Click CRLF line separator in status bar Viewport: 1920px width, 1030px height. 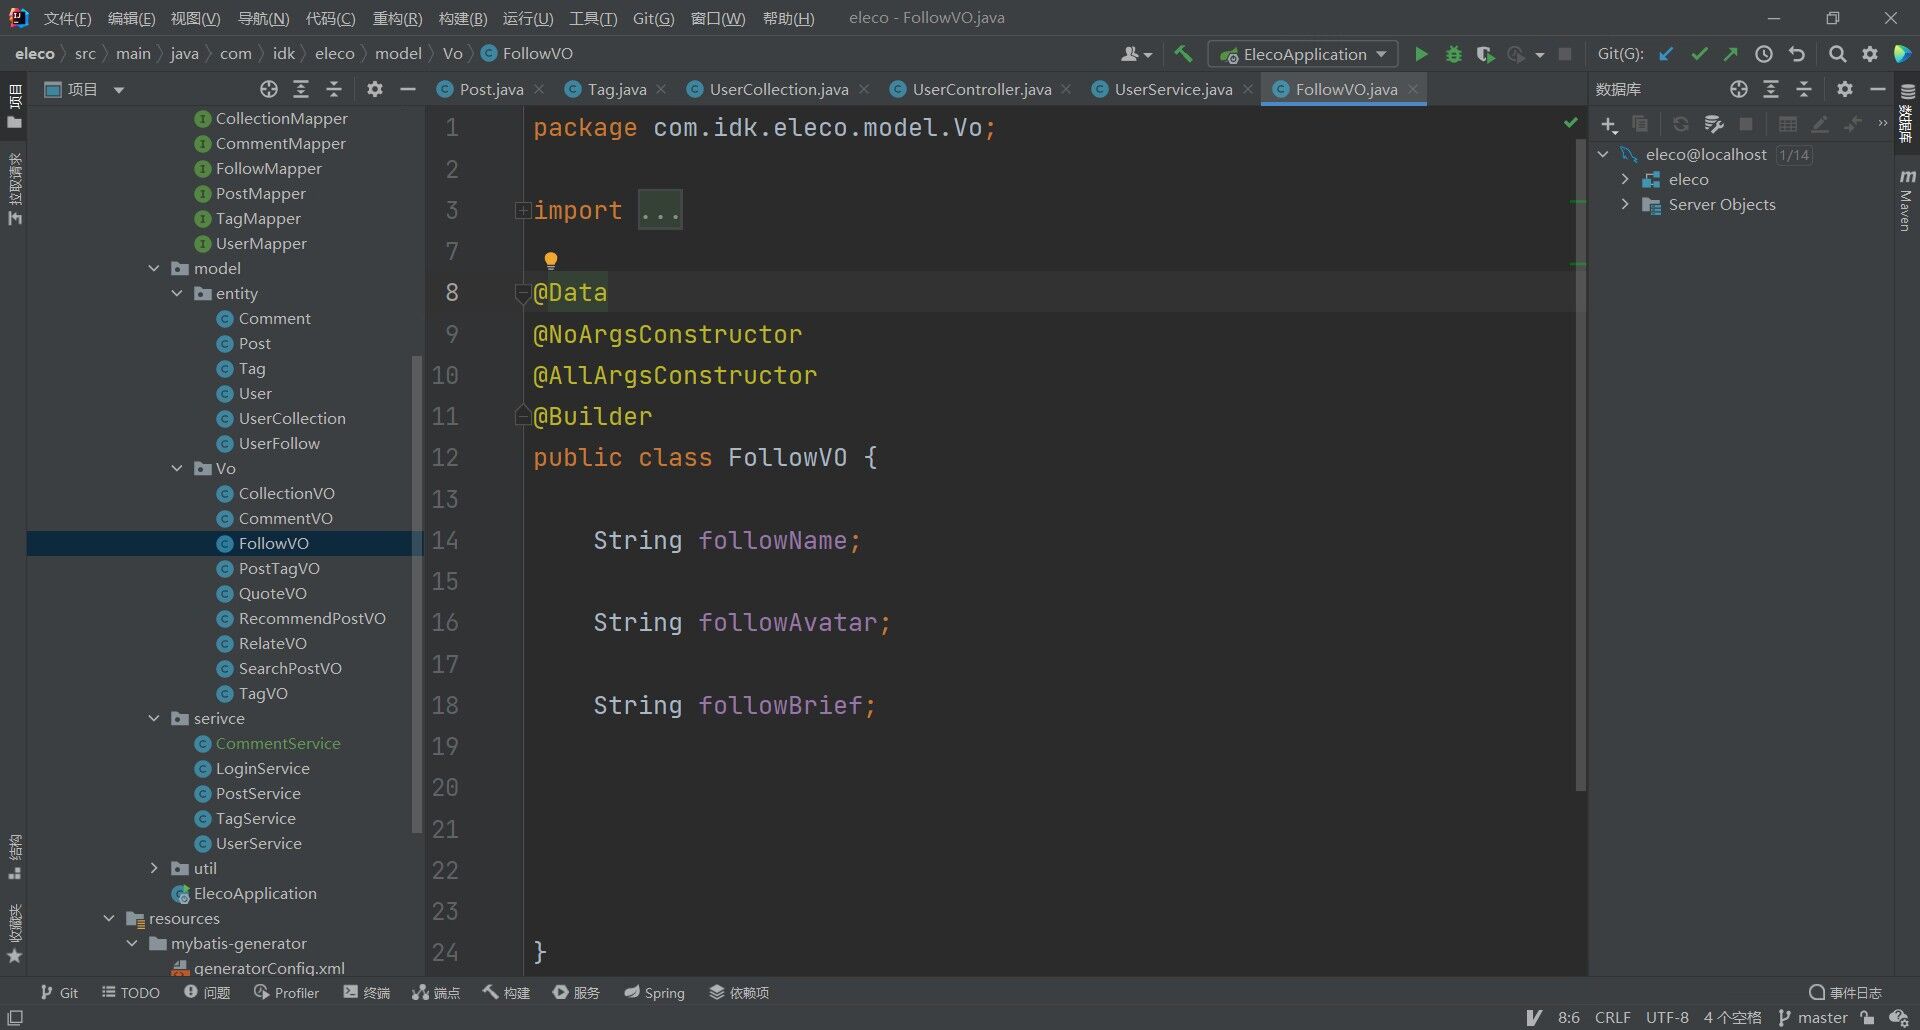(x=1612, y=1017)
